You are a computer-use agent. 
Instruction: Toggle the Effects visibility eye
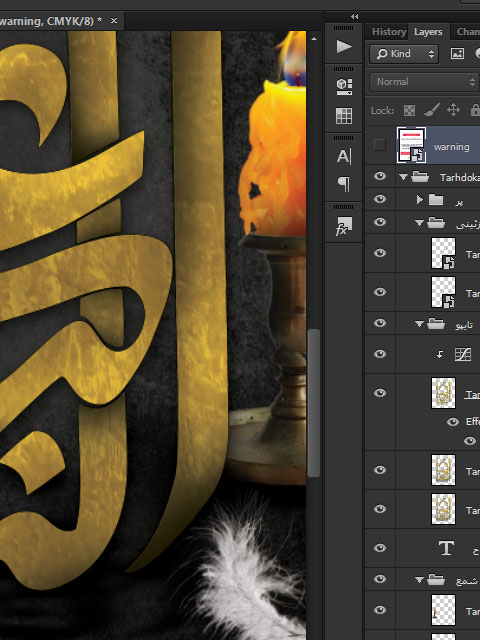coord(453,422)
